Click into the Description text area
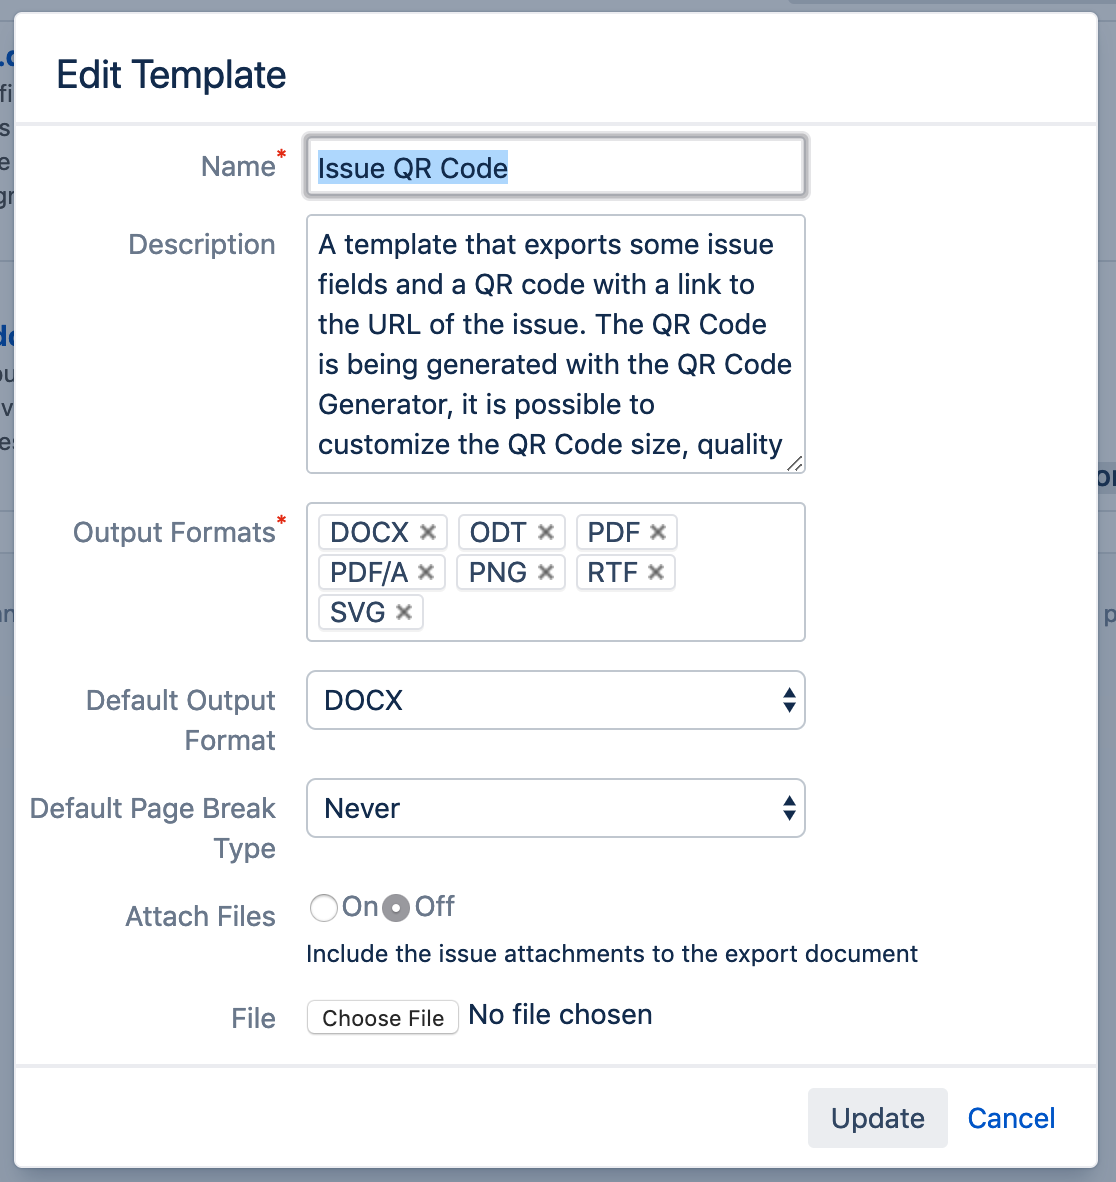This screenshot has width=1116, height=1182. 555,344
